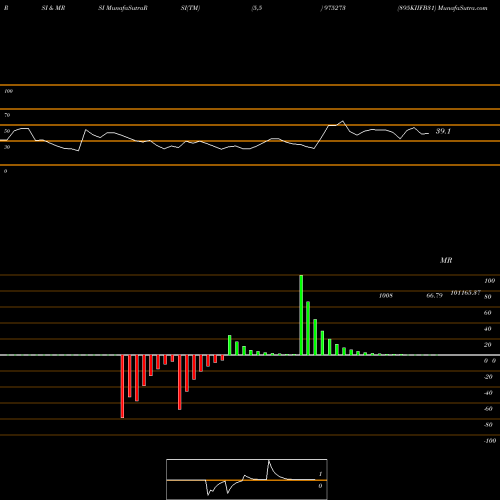
Task: Click the RSI value 39.1 label
Action: 443,131
